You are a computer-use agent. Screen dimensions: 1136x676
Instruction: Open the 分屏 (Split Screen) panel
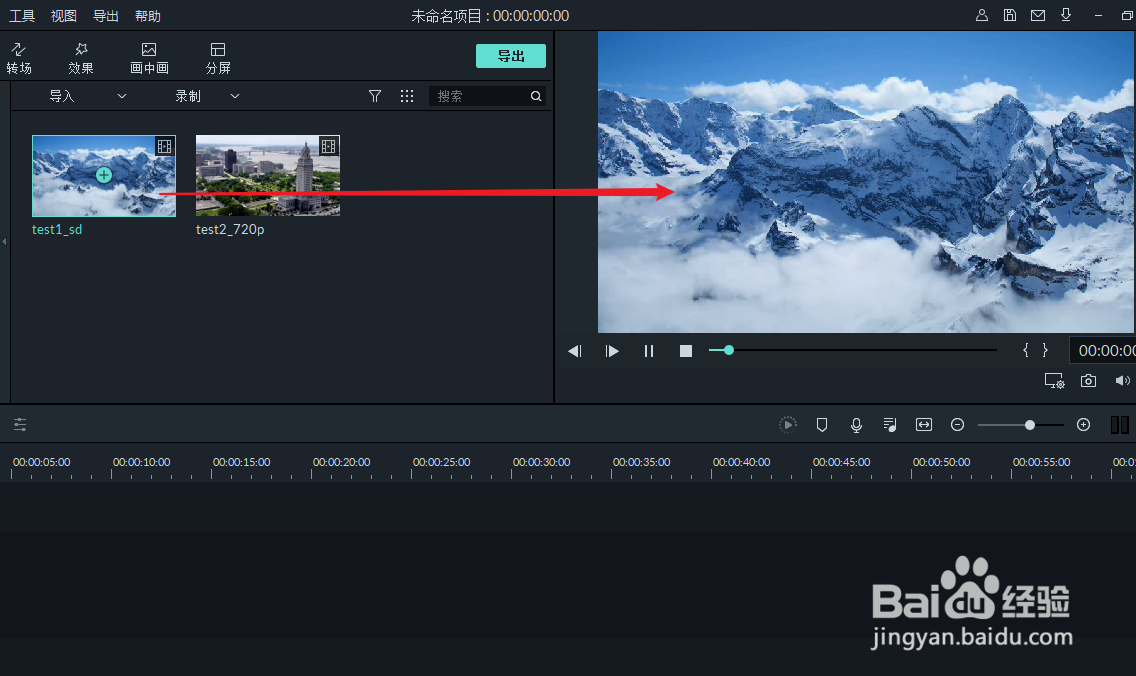218,57
